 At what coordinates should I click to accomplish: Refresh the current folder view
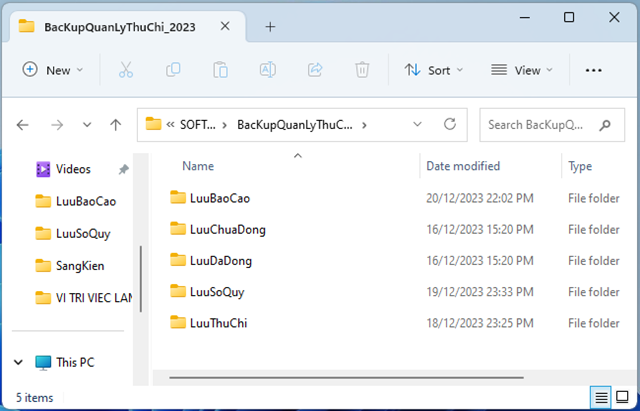tap(450, 125)
